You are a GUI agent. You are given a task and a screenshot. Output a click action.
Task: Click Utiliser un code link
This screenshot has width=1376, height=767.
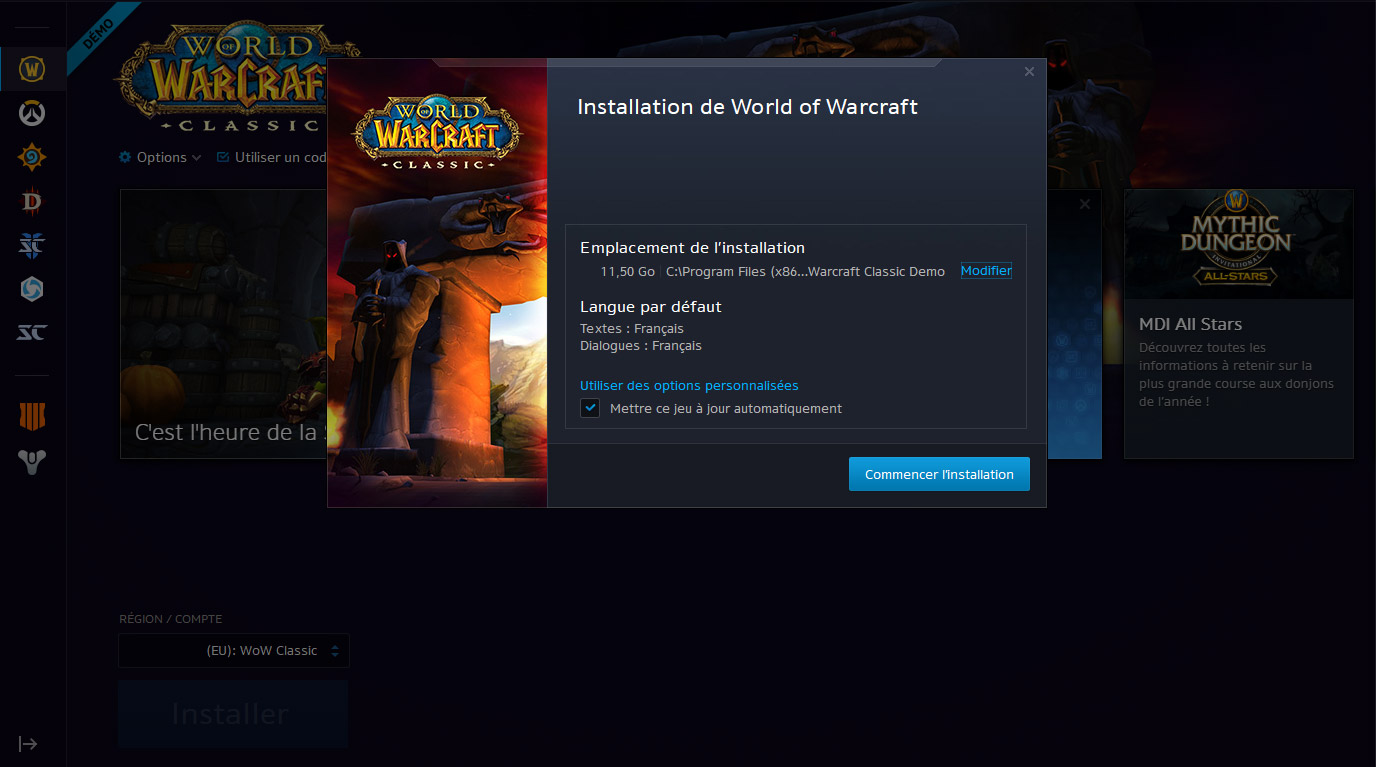click(x=272, y=157)
